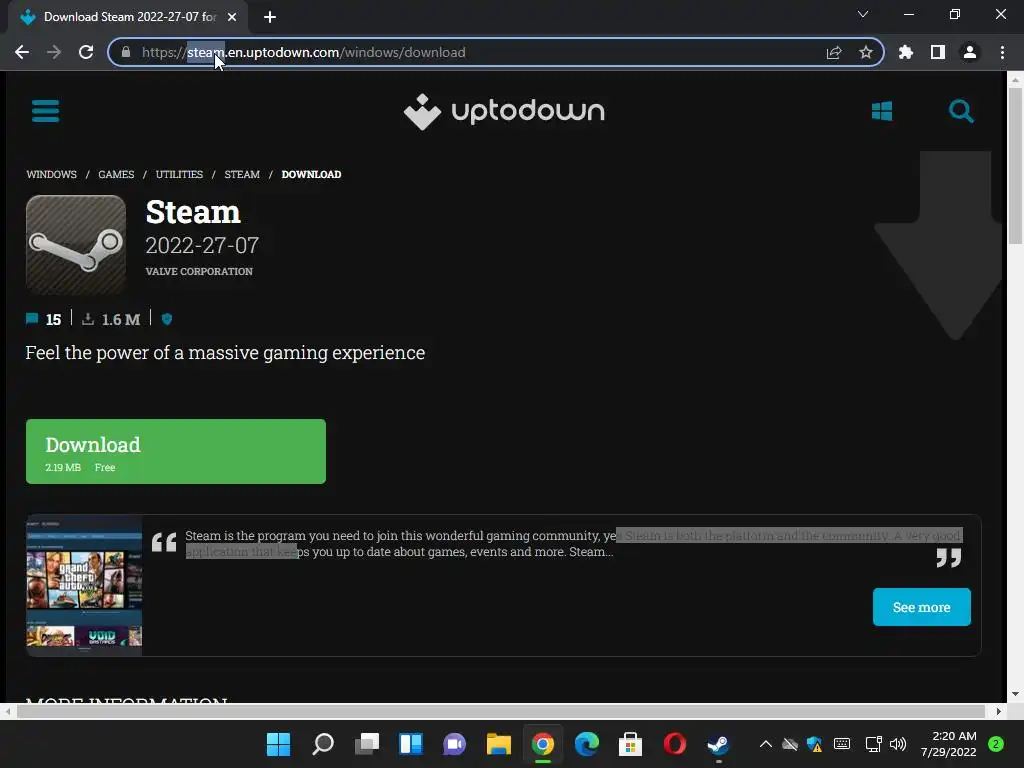Open a new browser tab

270,17
